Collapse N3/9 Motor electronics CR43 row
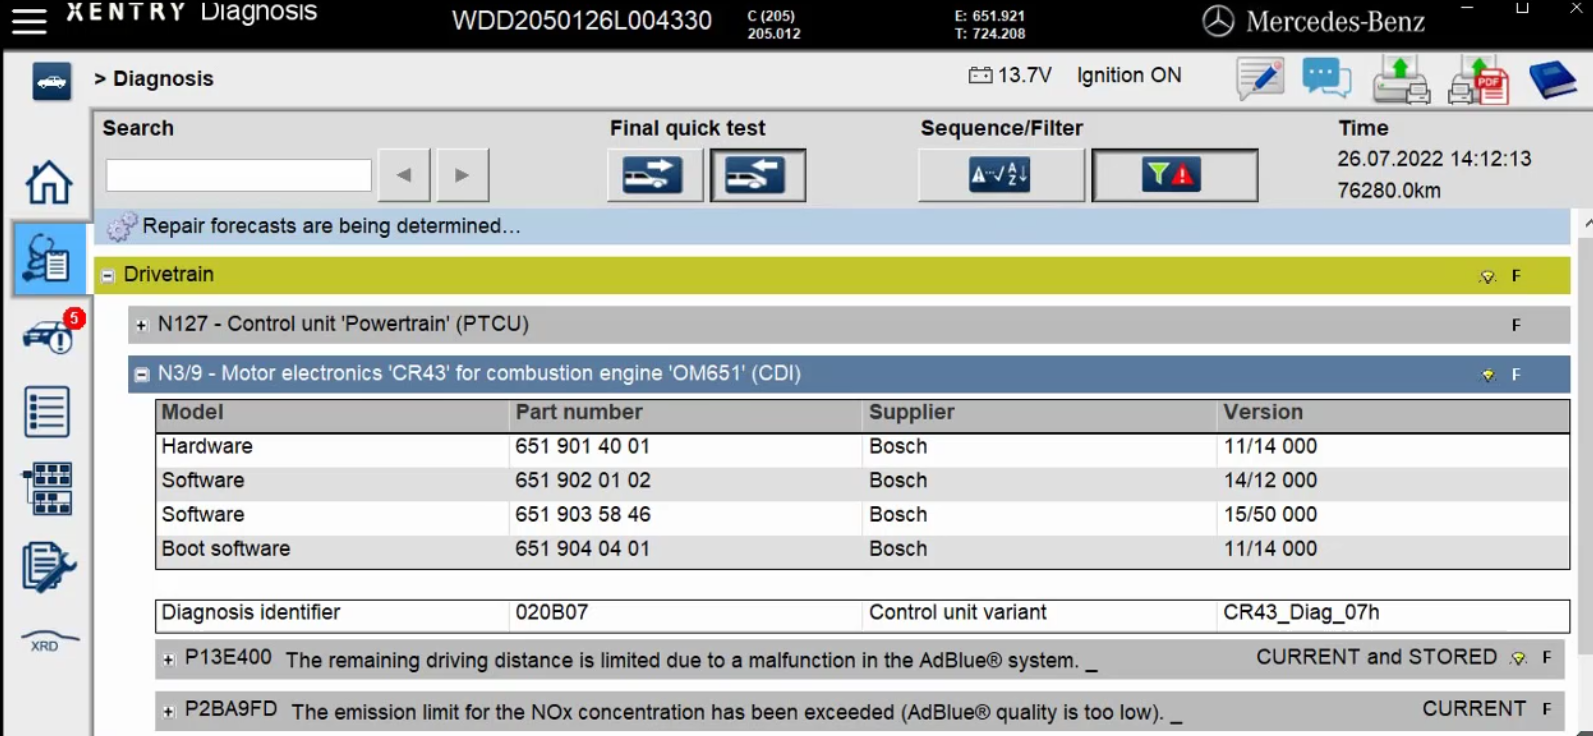 point(141,375)
